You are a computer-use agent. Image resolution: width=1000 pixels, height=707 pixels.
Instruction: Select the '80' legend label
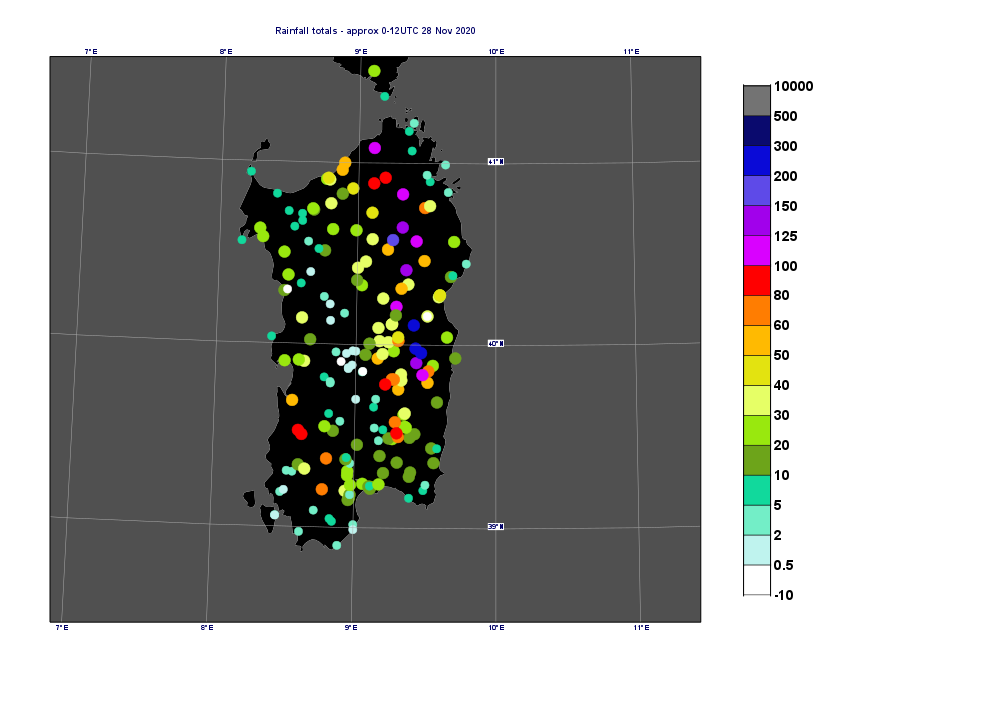[782, 295]
